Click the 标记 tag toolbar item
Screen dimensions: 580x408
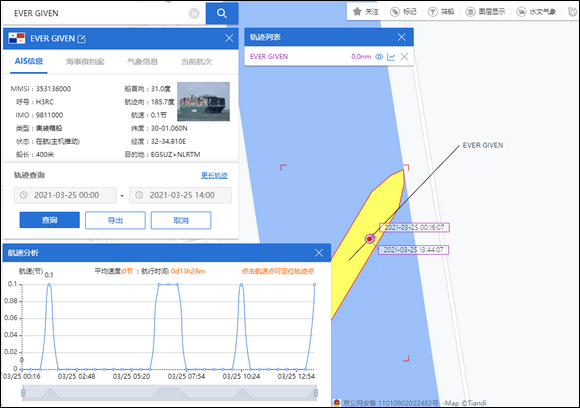click(404, 12)
